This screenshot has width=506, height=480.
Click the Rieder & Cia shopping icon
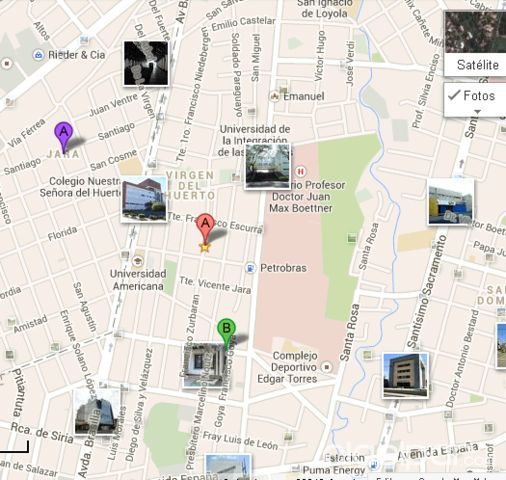tap(39, 55)
